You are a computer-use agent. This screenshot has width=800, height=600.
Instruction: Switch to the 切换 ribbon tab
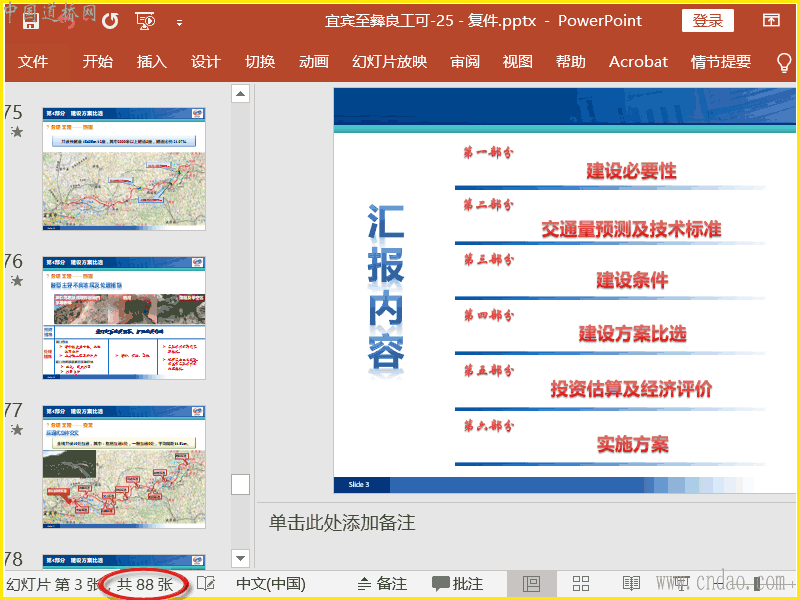coord(260,62)
